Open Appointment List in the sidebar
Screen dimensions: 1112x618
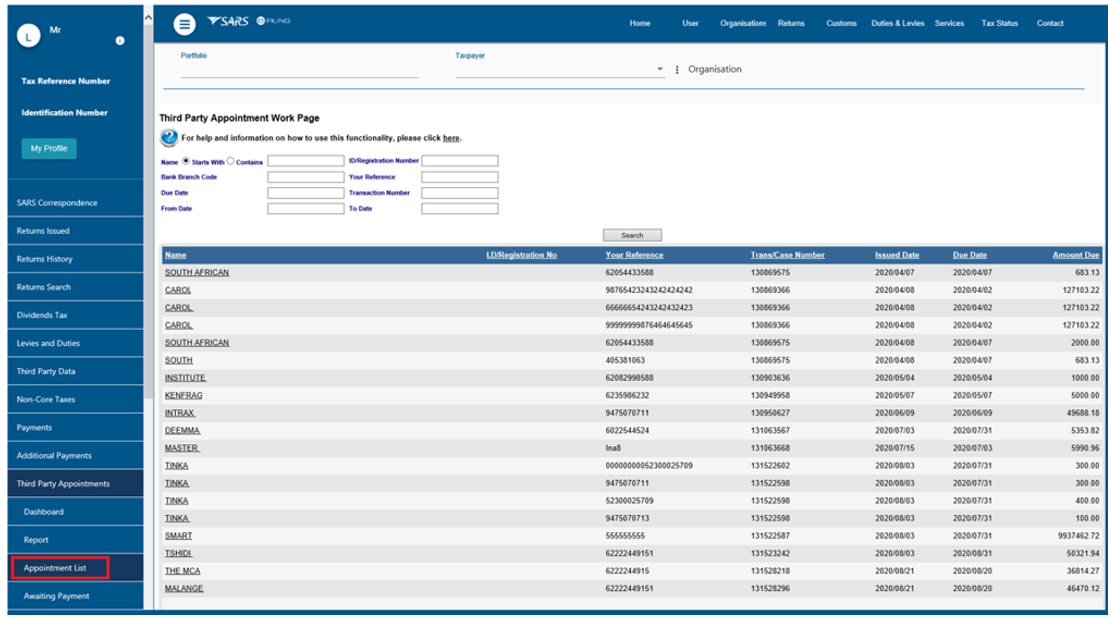56,568
